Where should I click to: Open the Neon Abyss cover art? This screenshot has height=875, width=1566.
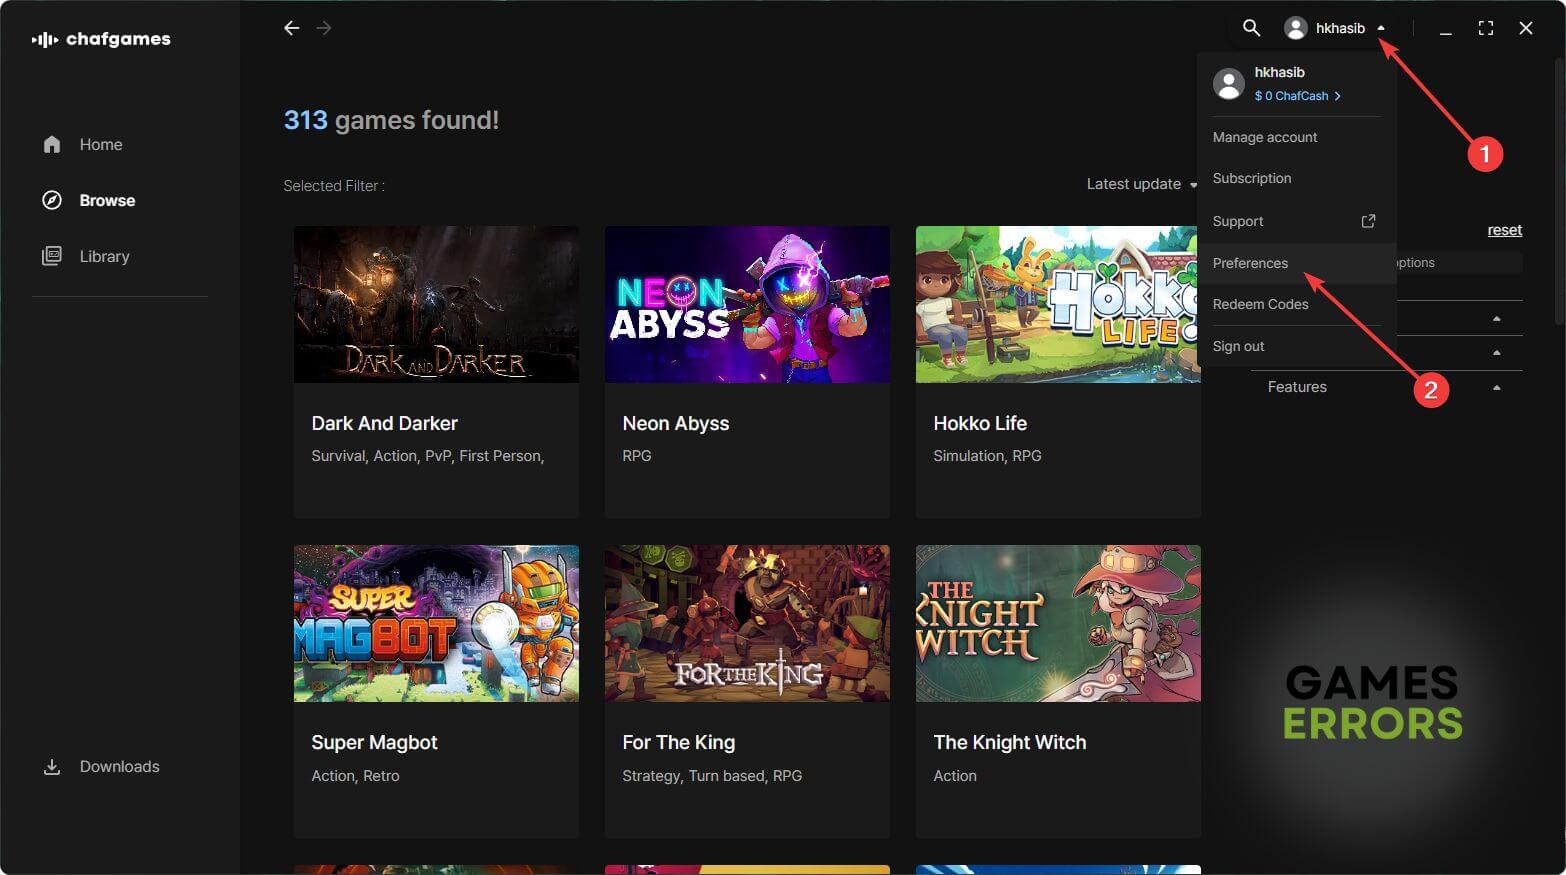747,304
